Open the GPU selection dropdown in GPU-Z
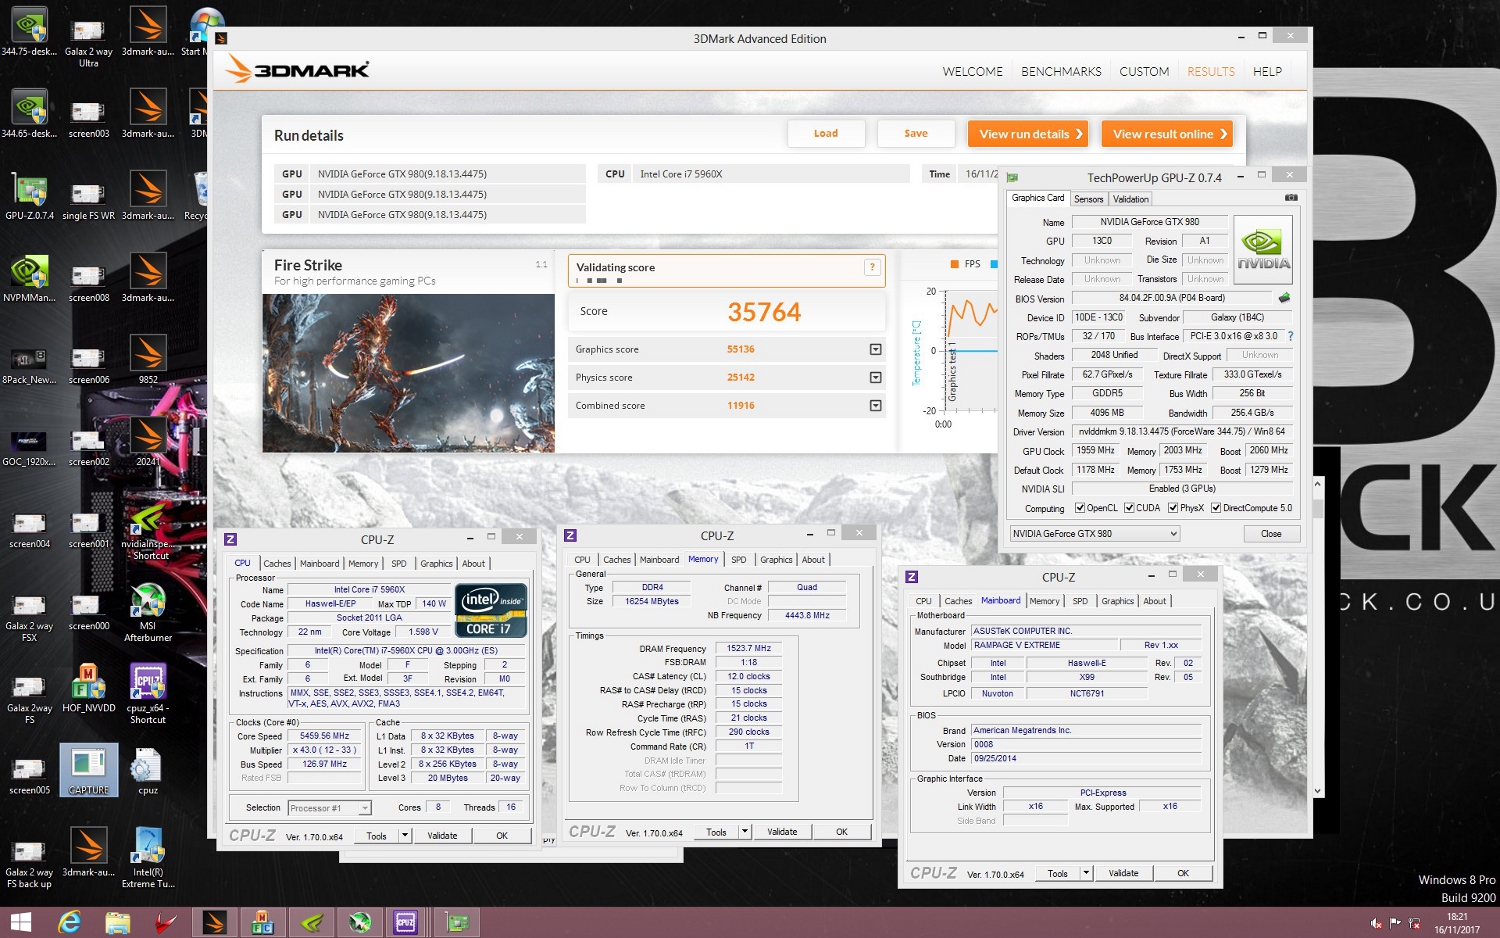1500x938 pixels. [x=1095, y=534]
